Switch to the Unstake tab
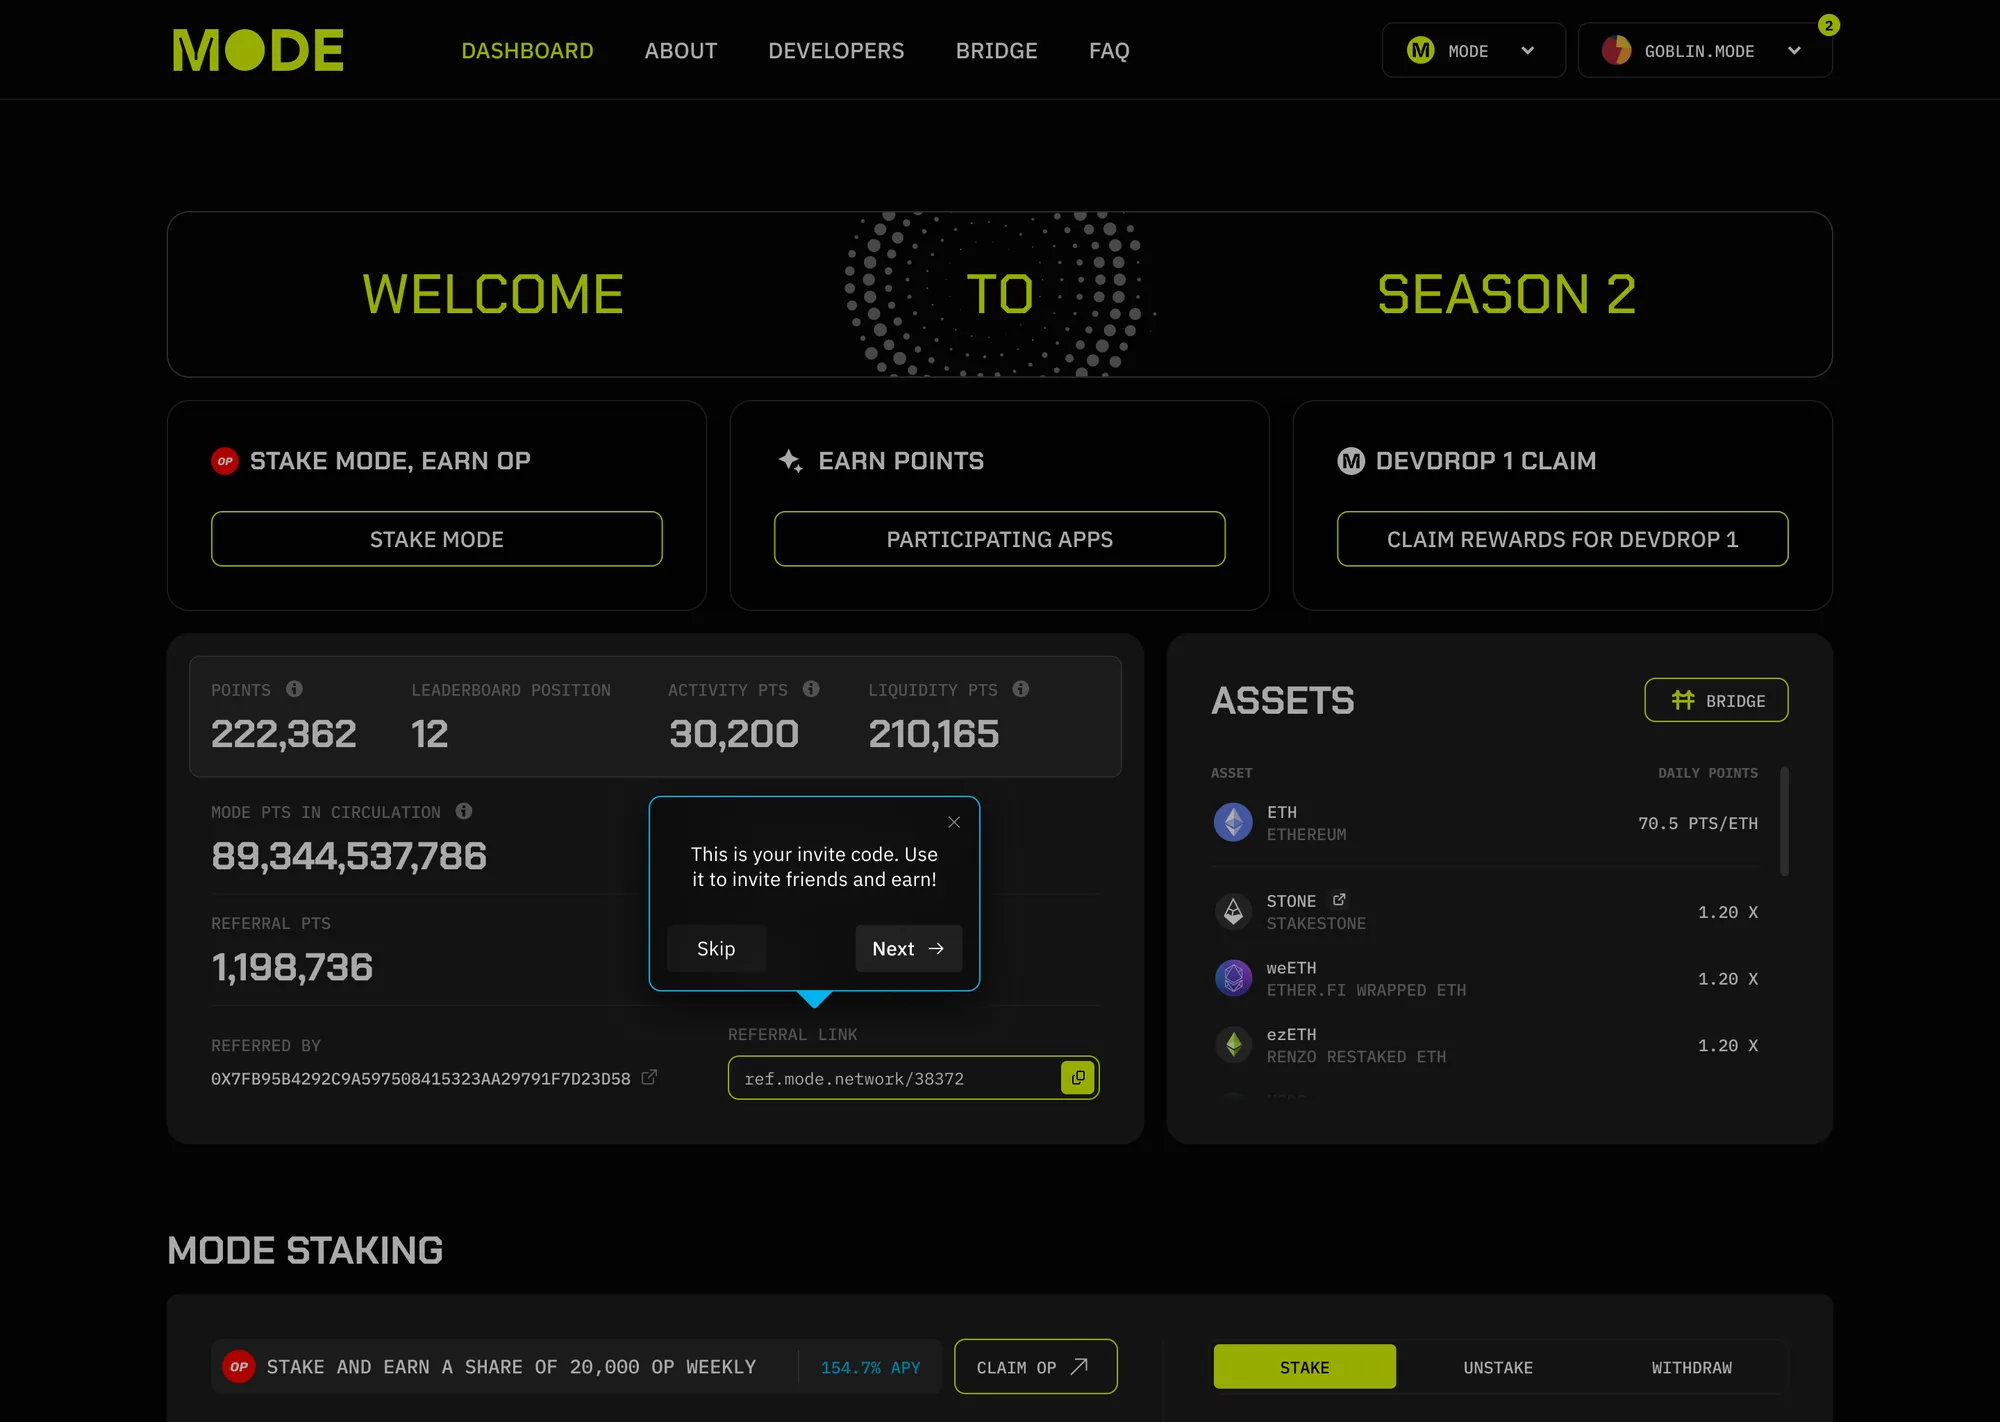Image resolution: width=2000 pixels, height=1422 pixels. coord(1498,1367)
